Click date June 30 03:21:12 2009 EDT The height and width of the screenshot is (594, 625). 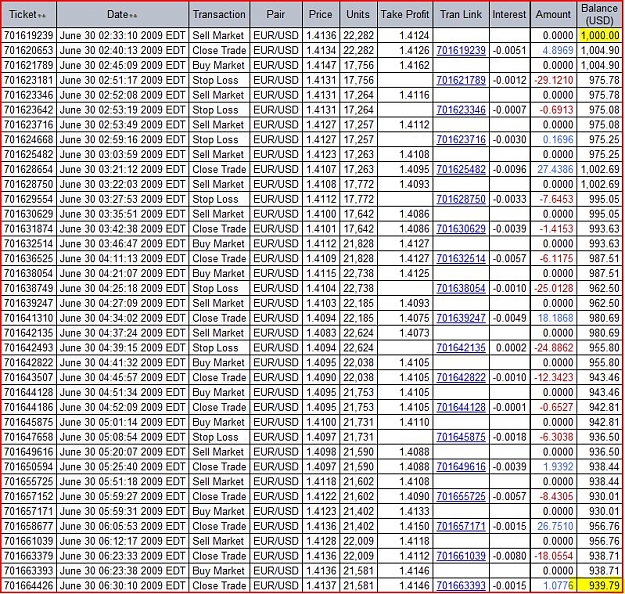122,169
